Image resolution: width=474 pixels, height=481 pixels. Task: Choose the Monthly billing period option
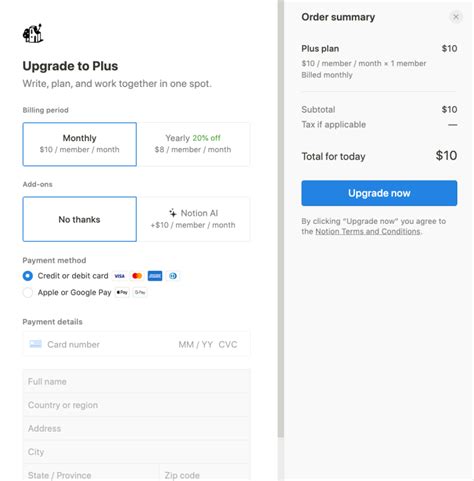tap(80, 144)
